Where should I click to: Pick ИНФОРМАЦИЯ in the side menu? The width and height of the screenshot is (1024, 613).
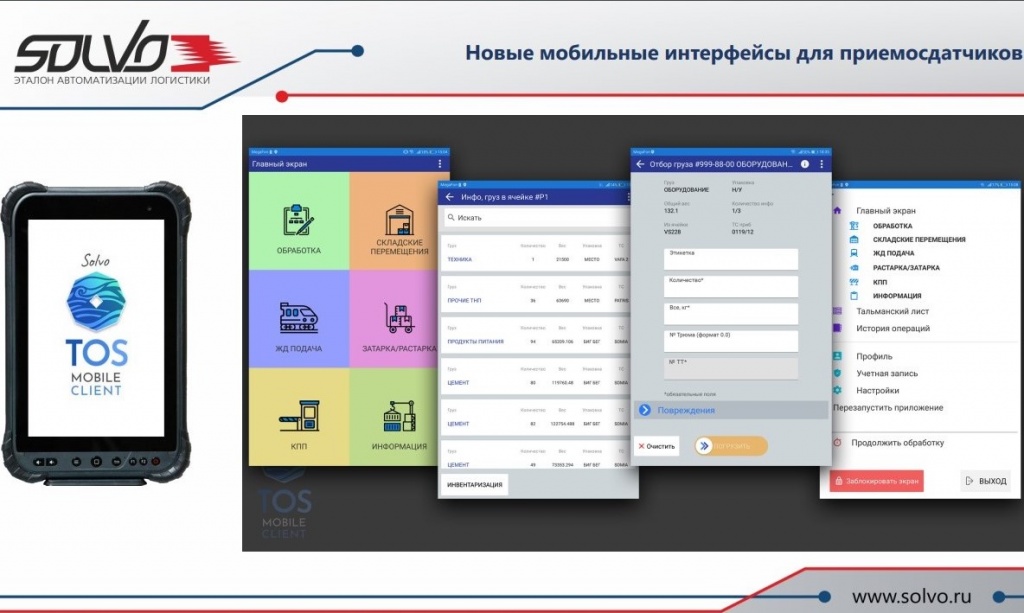[x=897, y=296]
